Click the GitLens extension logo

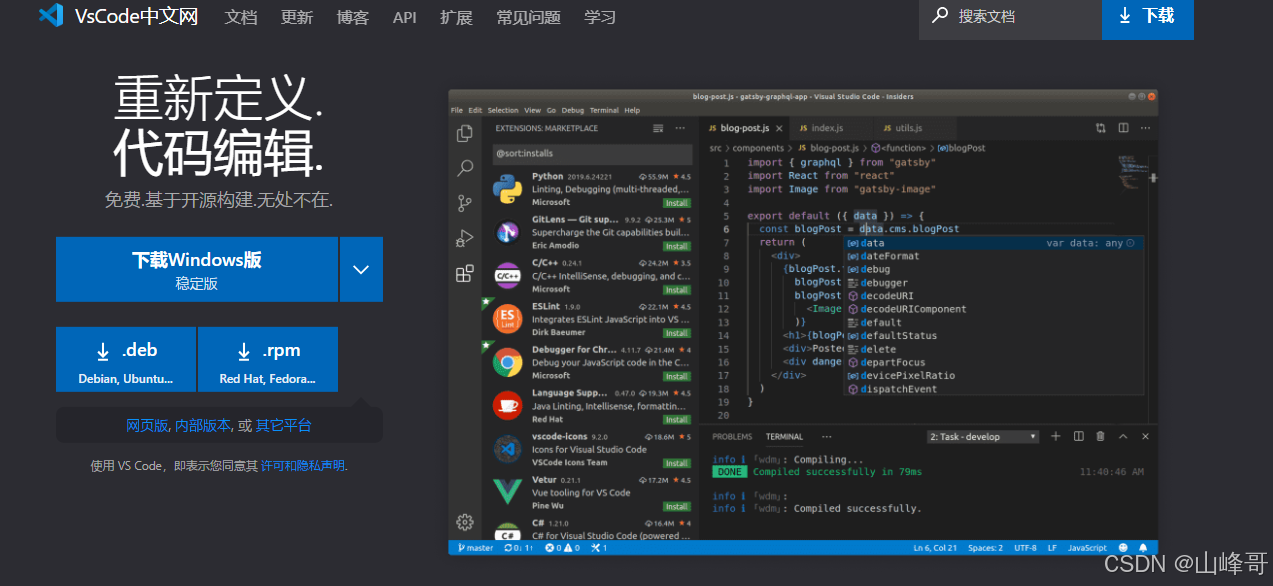coord(508,232)
